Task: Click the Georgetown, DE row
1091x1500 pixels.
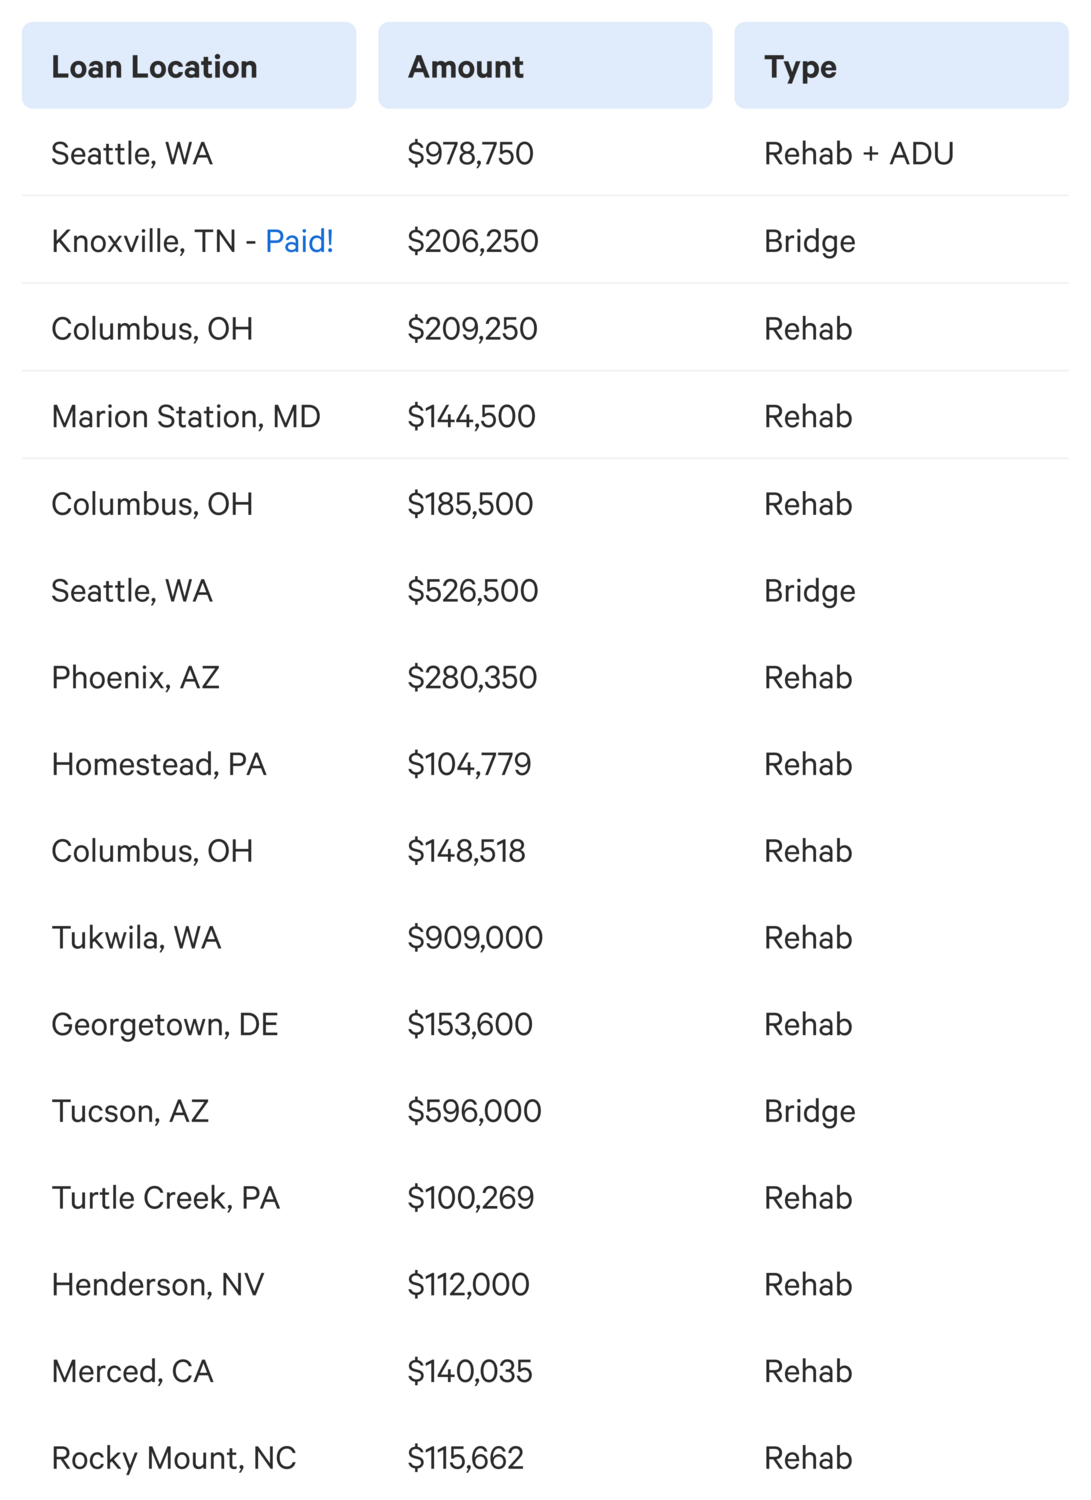Action: 545,1025
